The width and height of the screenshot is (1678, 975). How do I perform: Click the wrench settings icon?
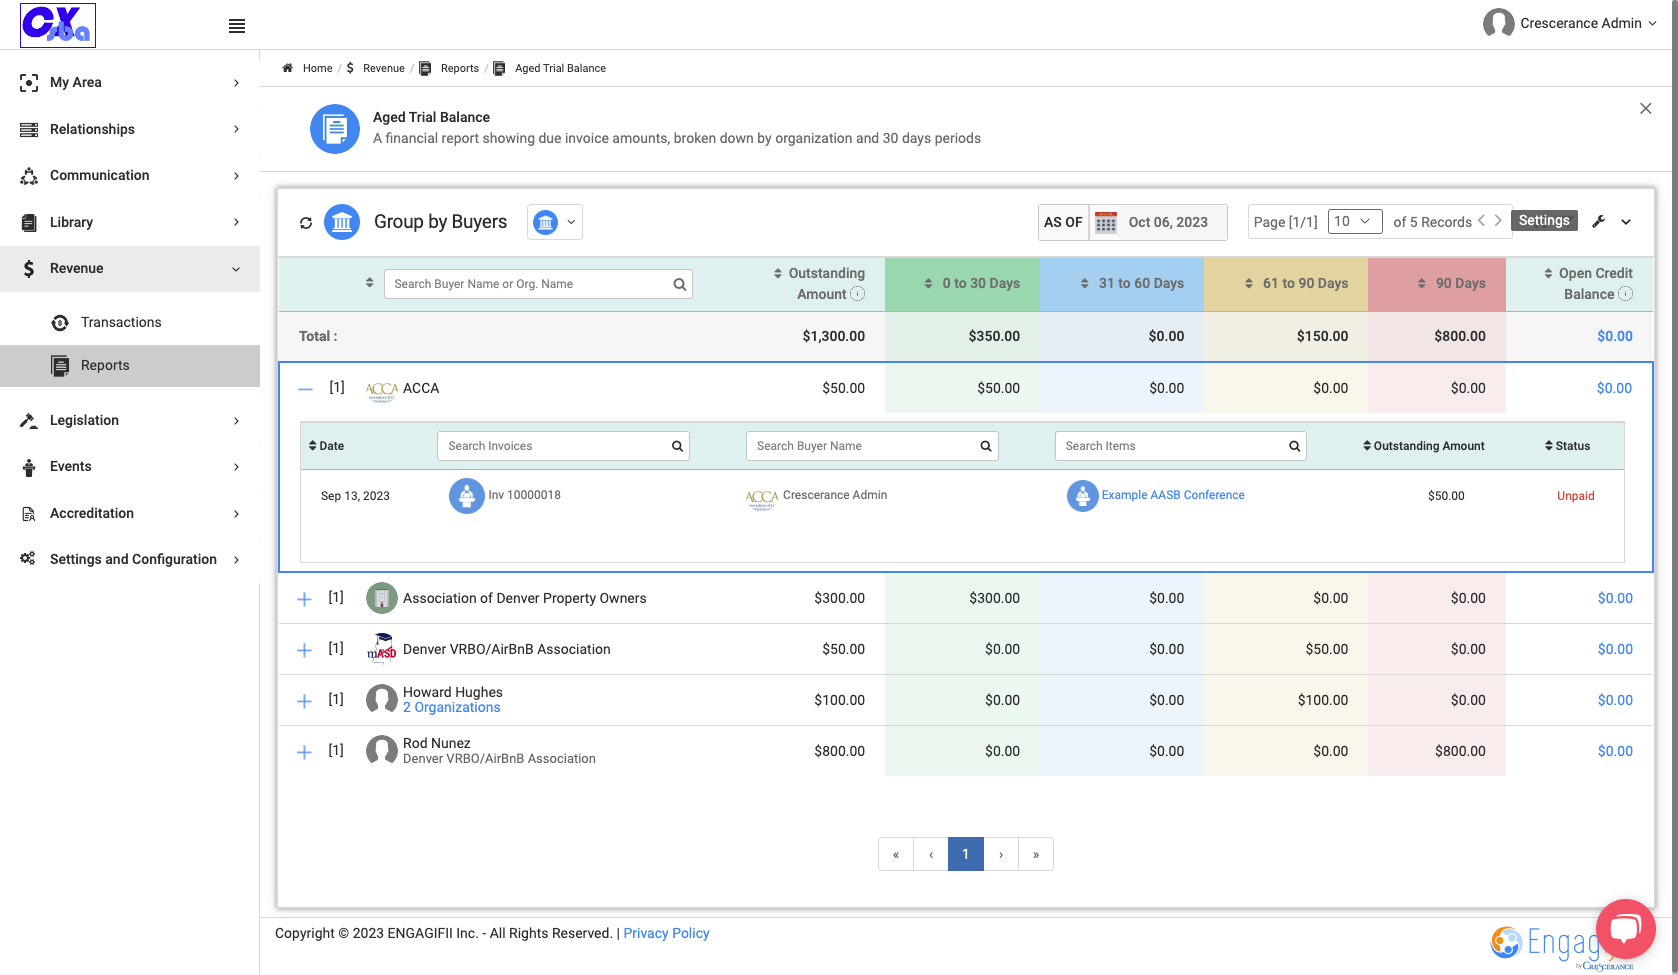1598,222
